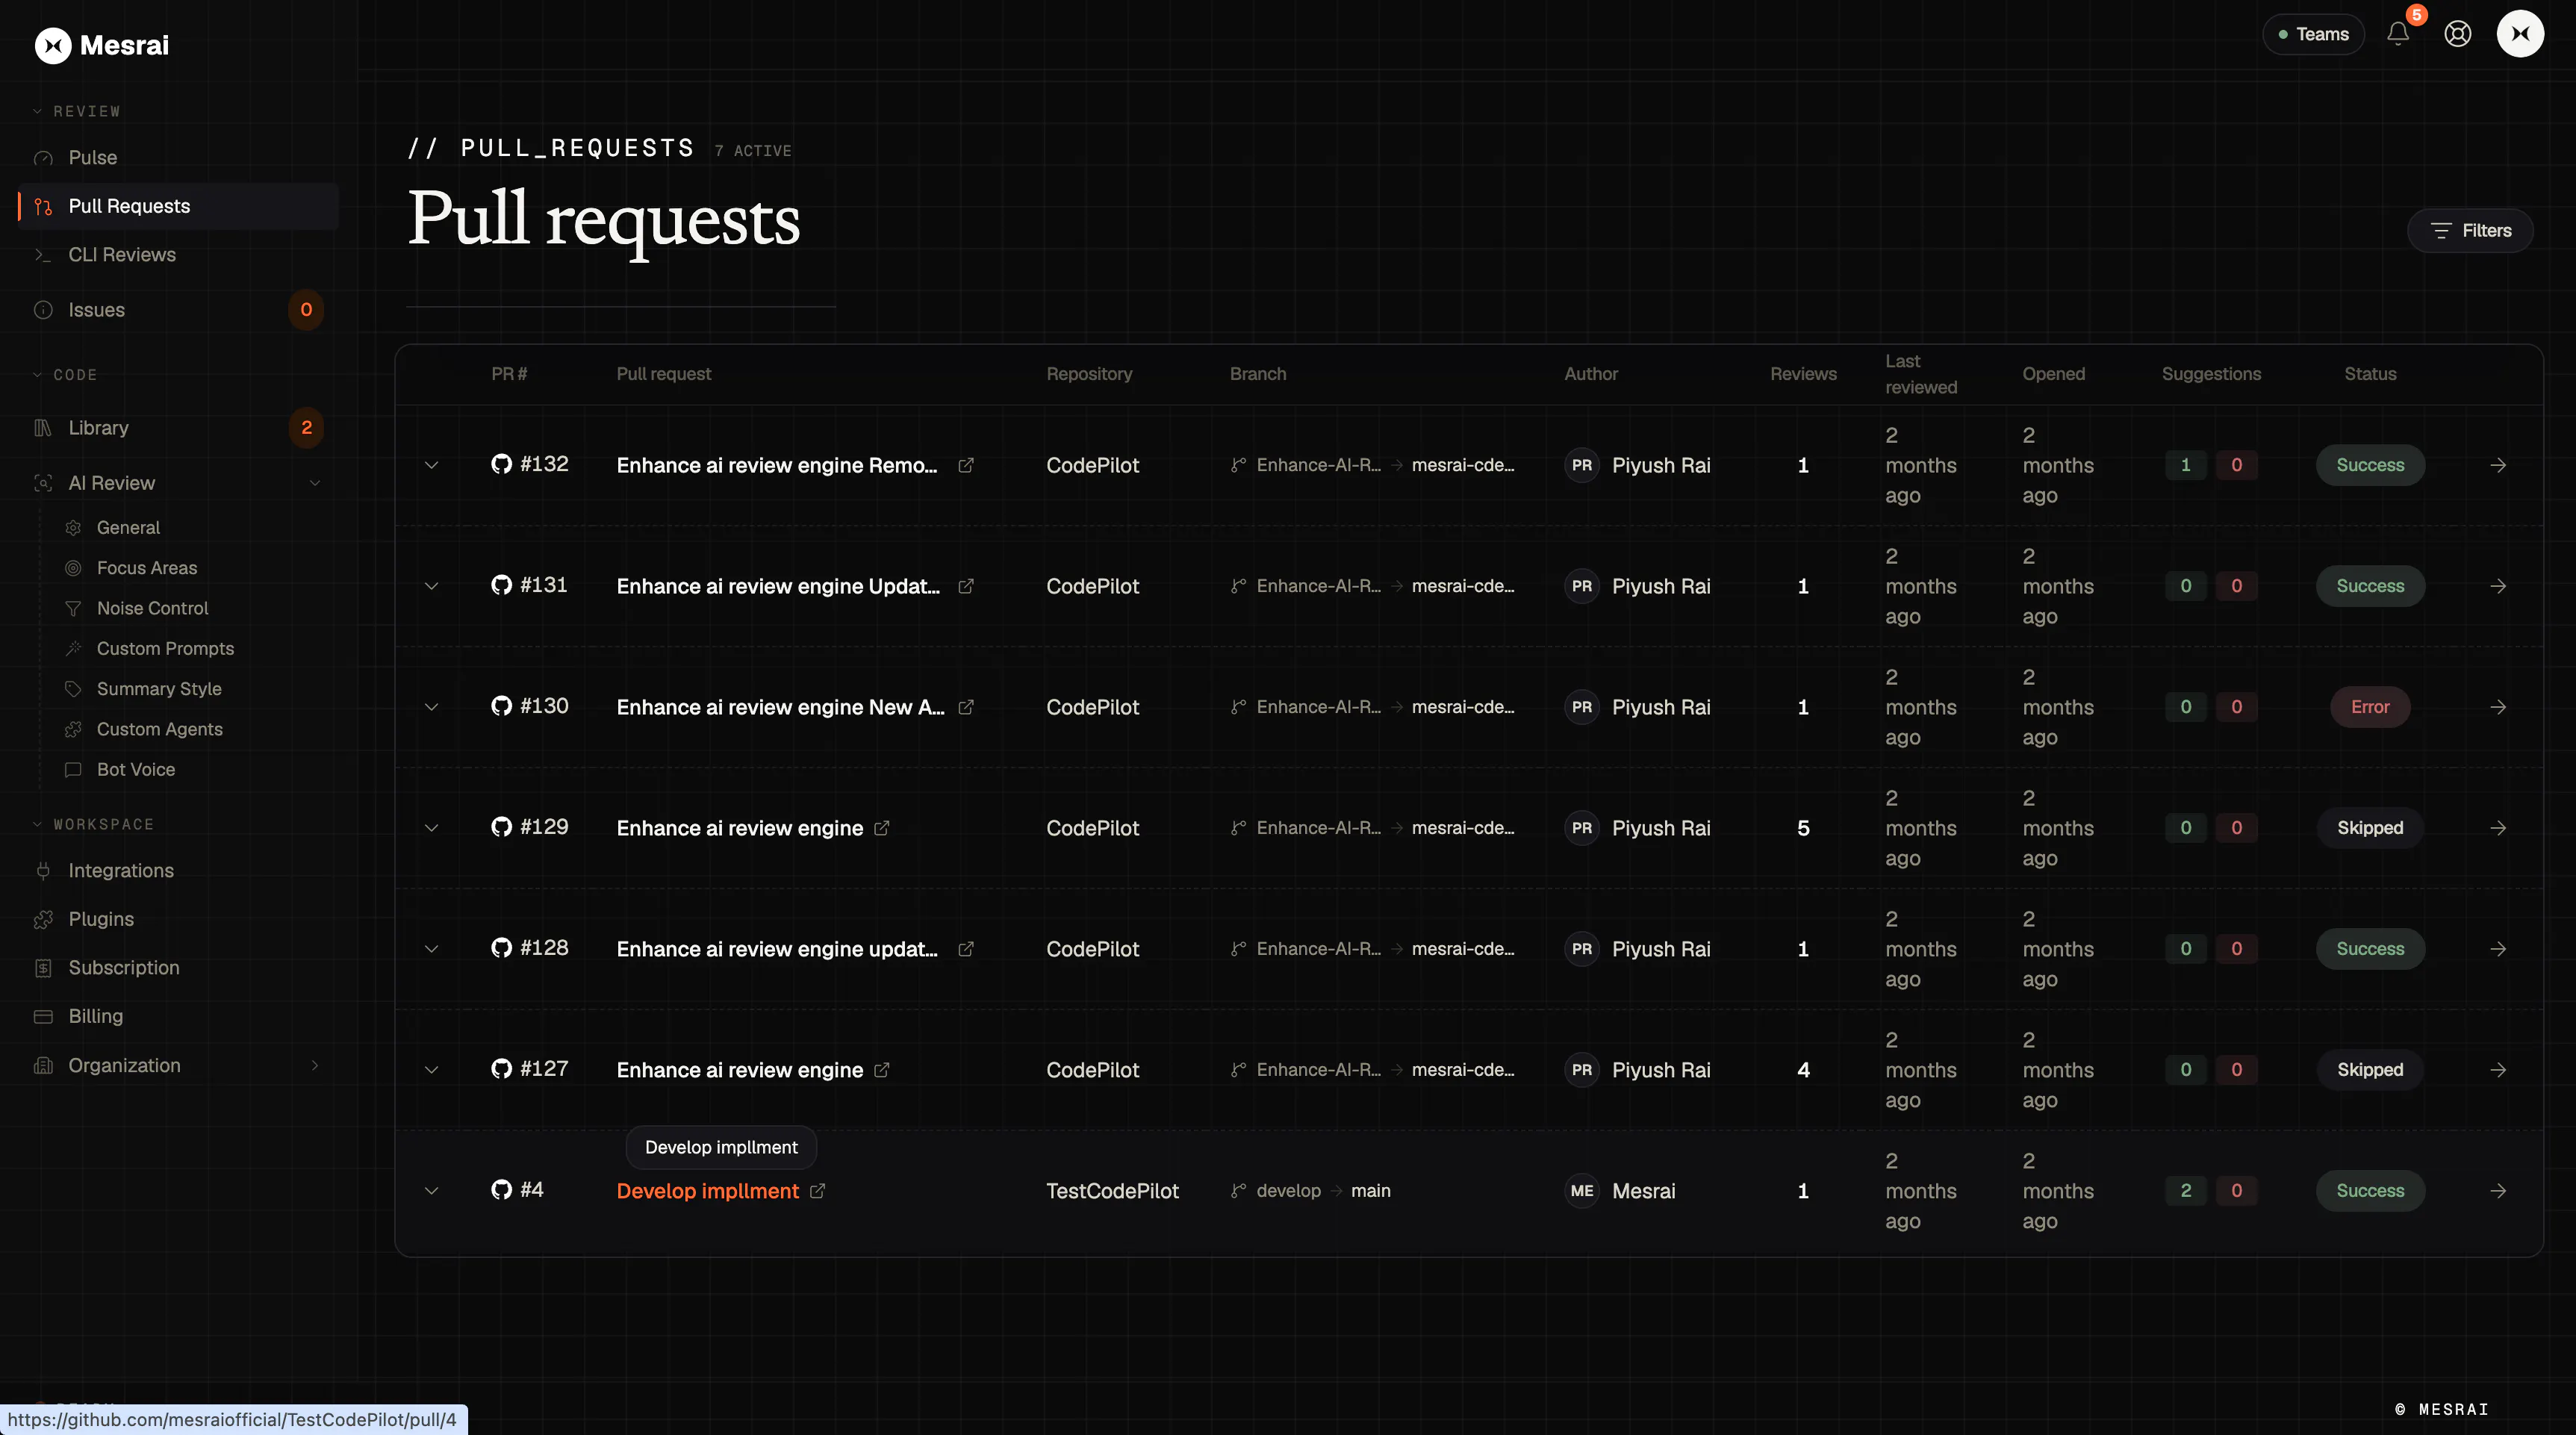Expand the row for PR #127
The width and height of the screenshot is (2576, 1435).
click(x=431, y=1070)
